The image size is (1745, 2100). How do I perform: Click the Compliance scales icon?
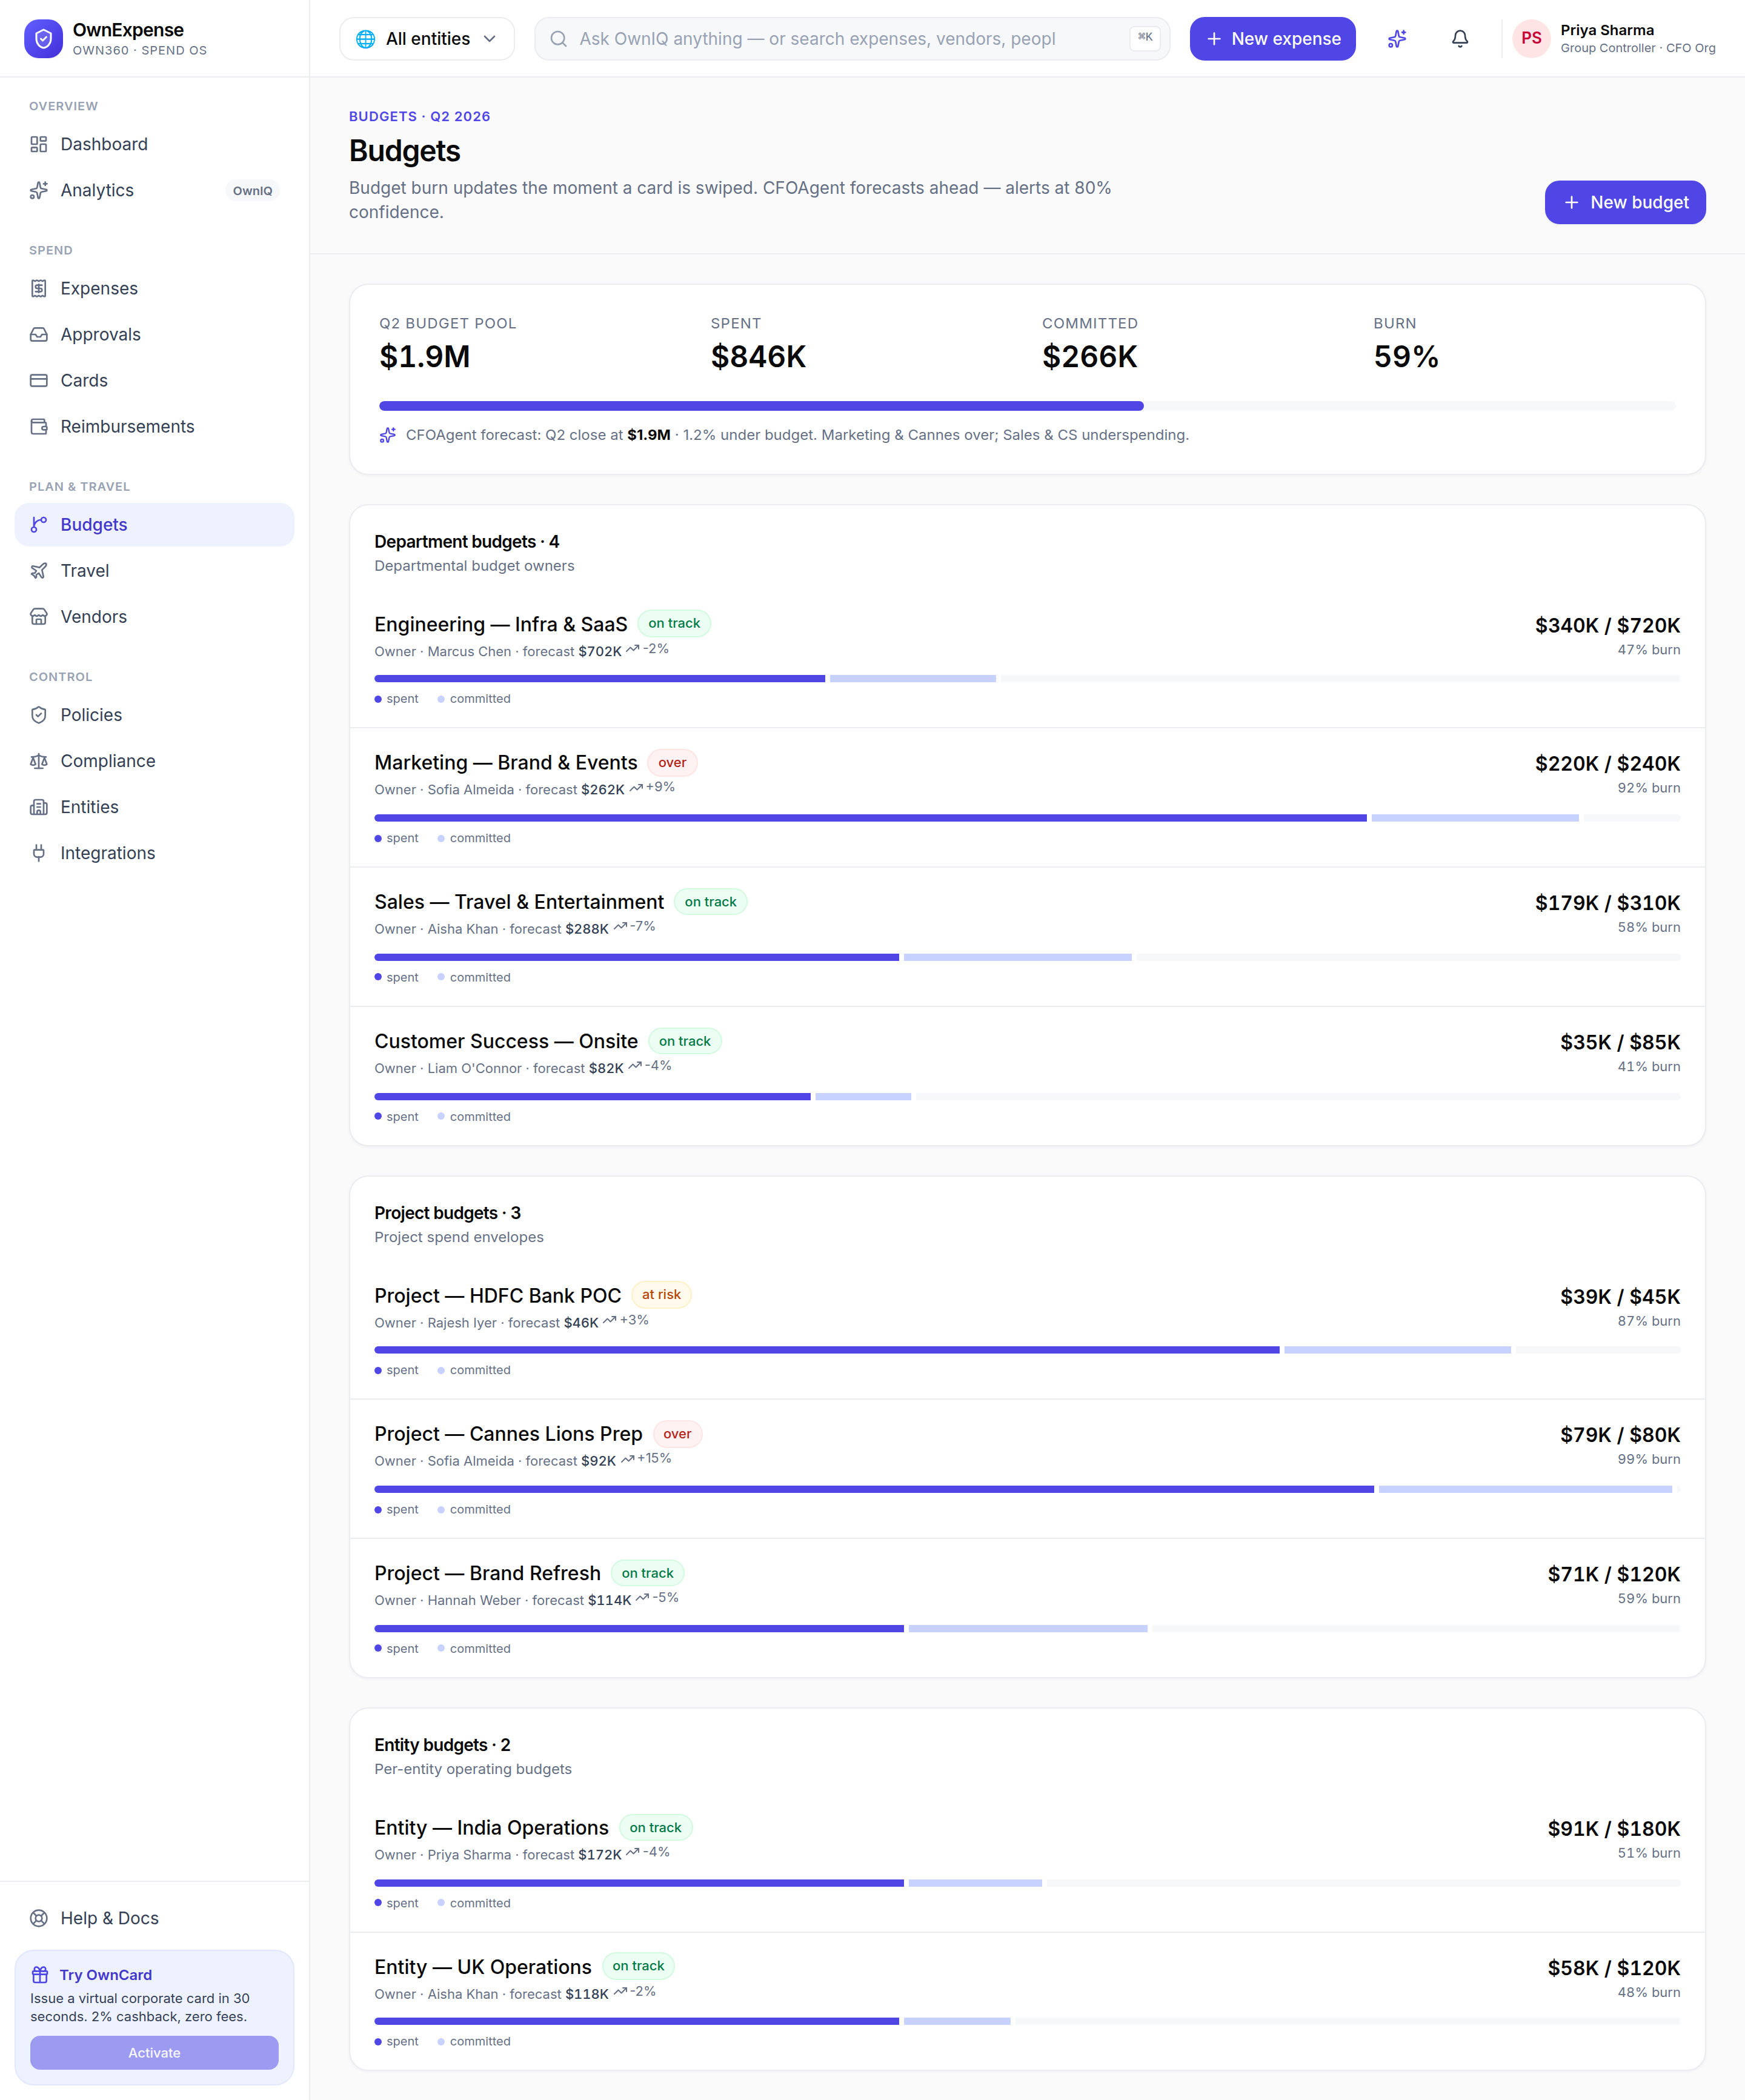(39, 760)
